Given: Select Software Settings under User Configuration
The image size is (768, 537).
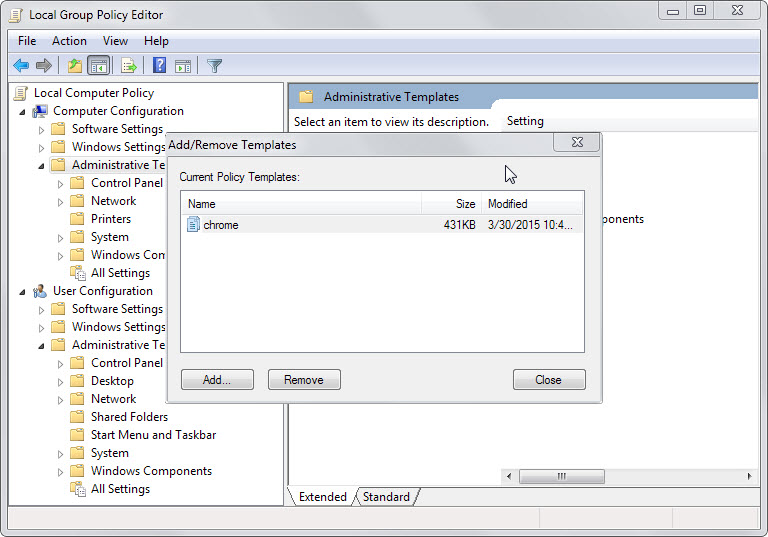Looking at the screenshot, I should [118, 309].
